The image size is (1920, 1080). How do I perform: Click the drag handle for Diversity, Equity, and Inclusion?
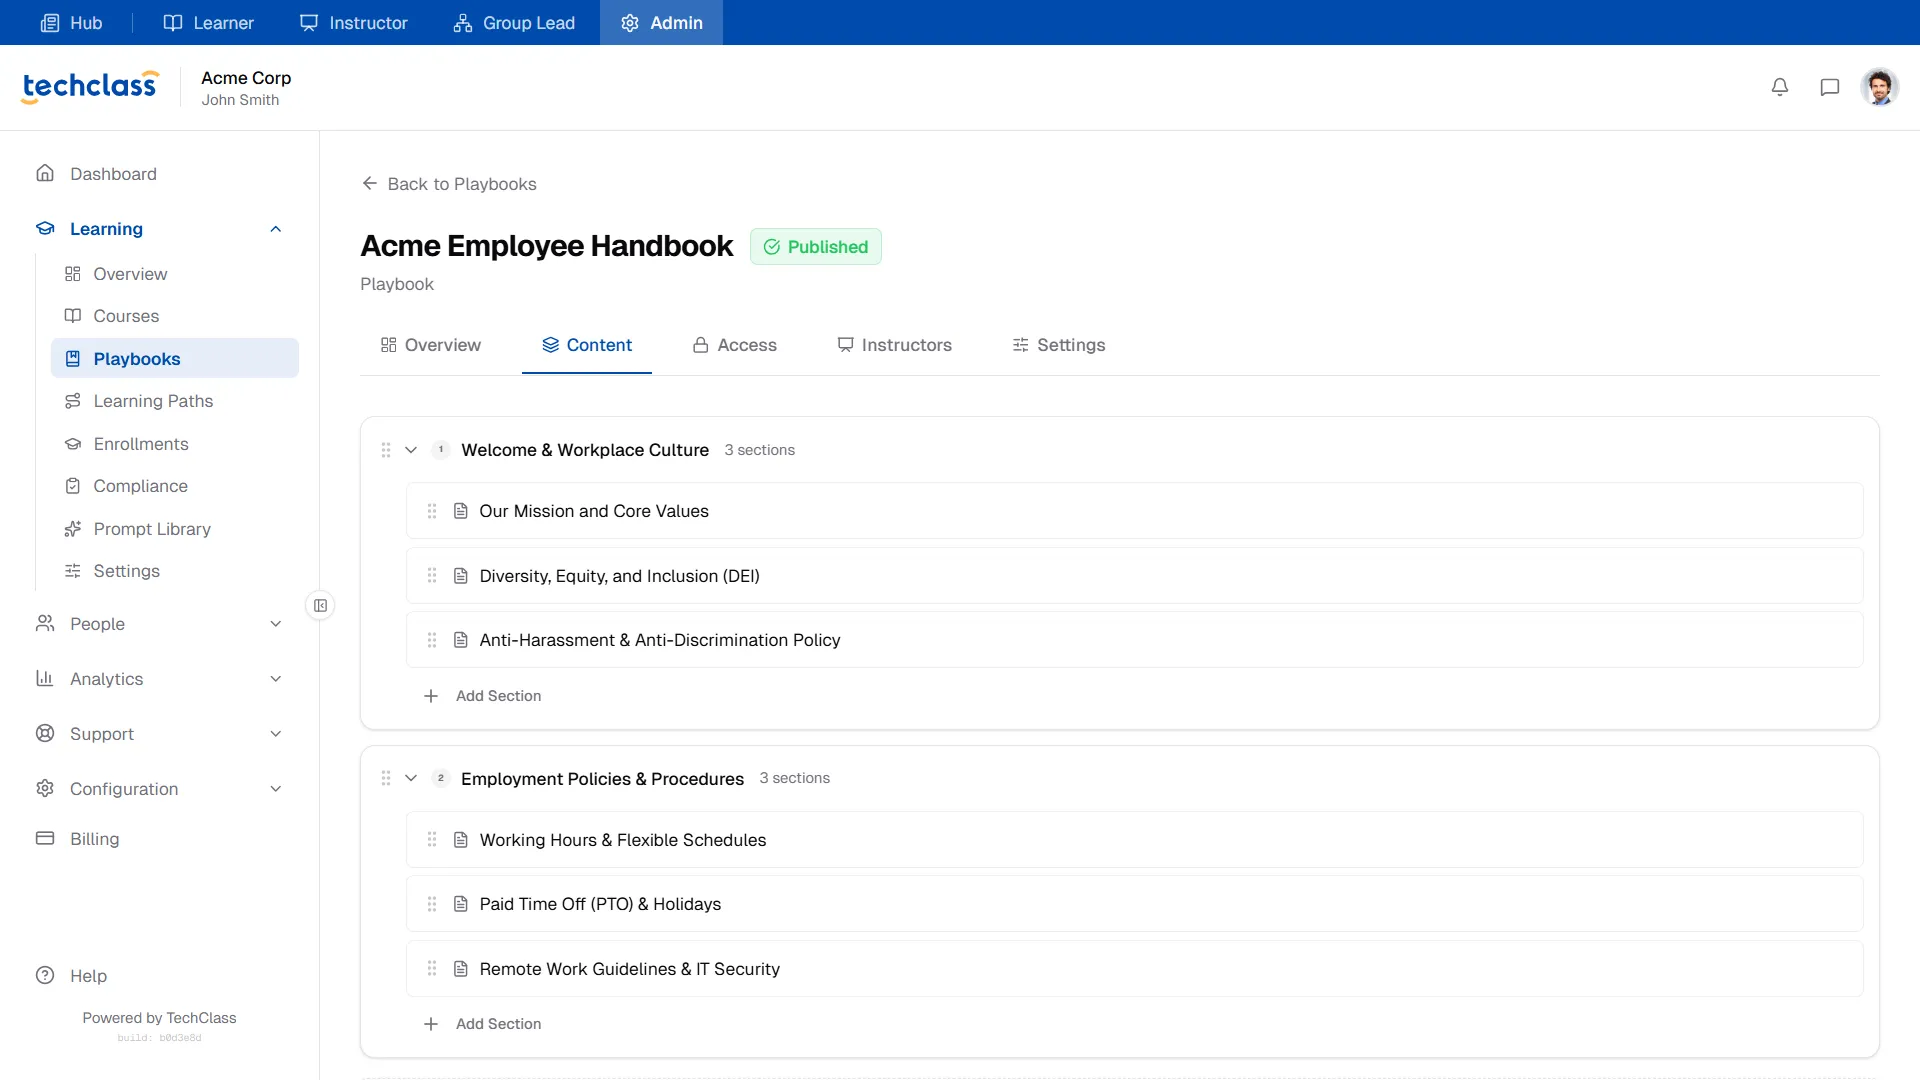point(432,576)
